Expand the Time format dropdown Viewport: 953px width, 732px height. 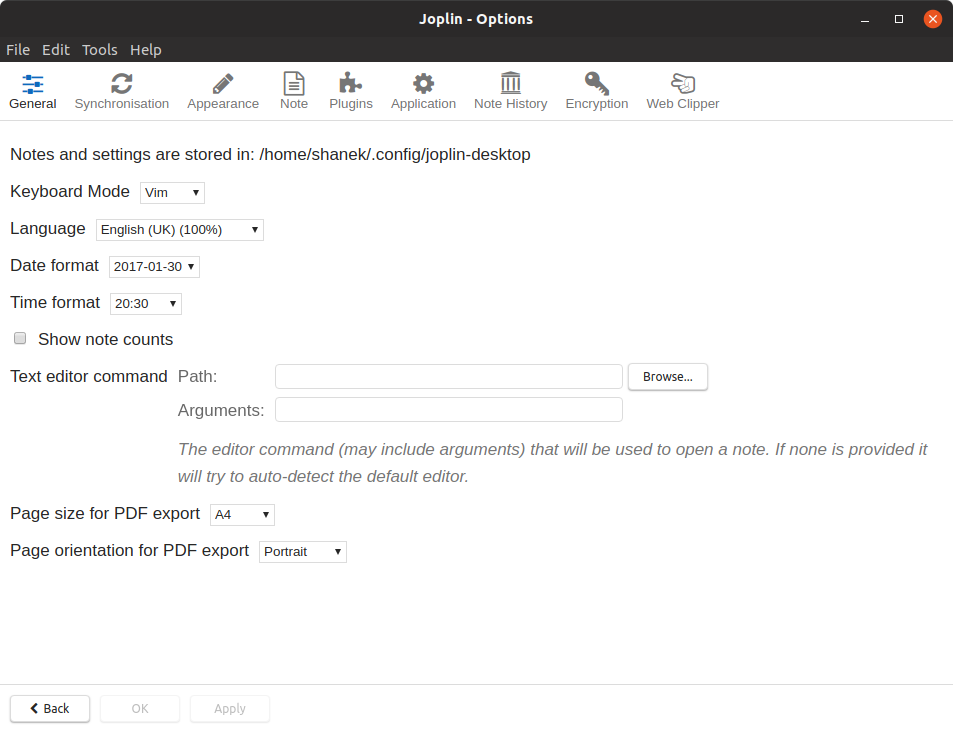click(146, 304)
